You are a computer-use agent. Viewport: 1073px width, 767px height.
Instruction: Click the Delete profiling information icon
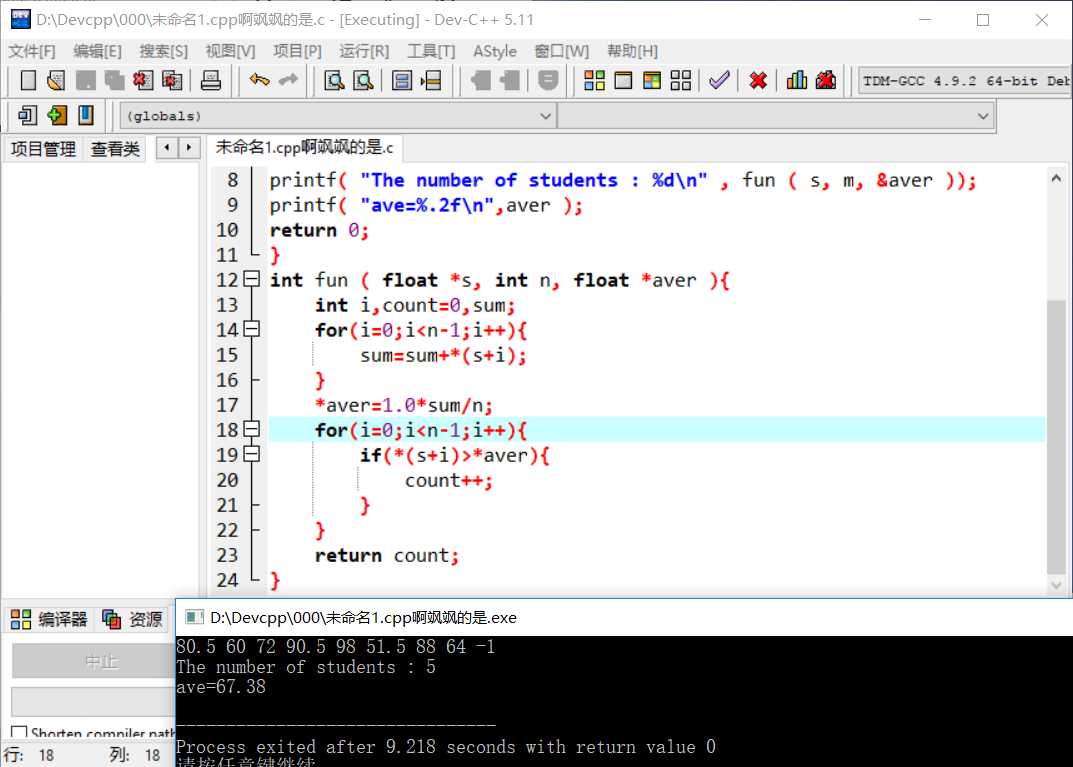[x=826, y=81]
